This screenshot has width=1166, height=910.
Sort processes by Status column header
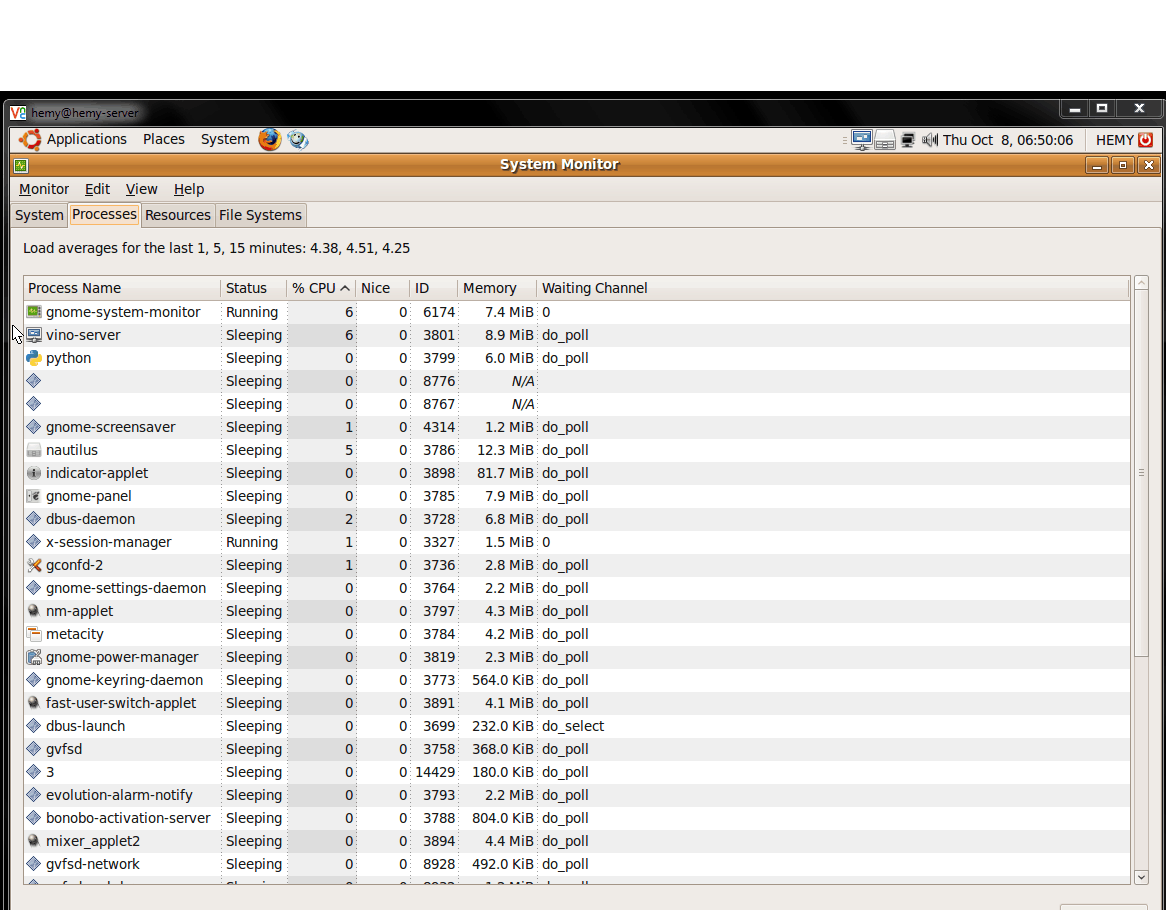pyautogui.click(x=254, y=288)
